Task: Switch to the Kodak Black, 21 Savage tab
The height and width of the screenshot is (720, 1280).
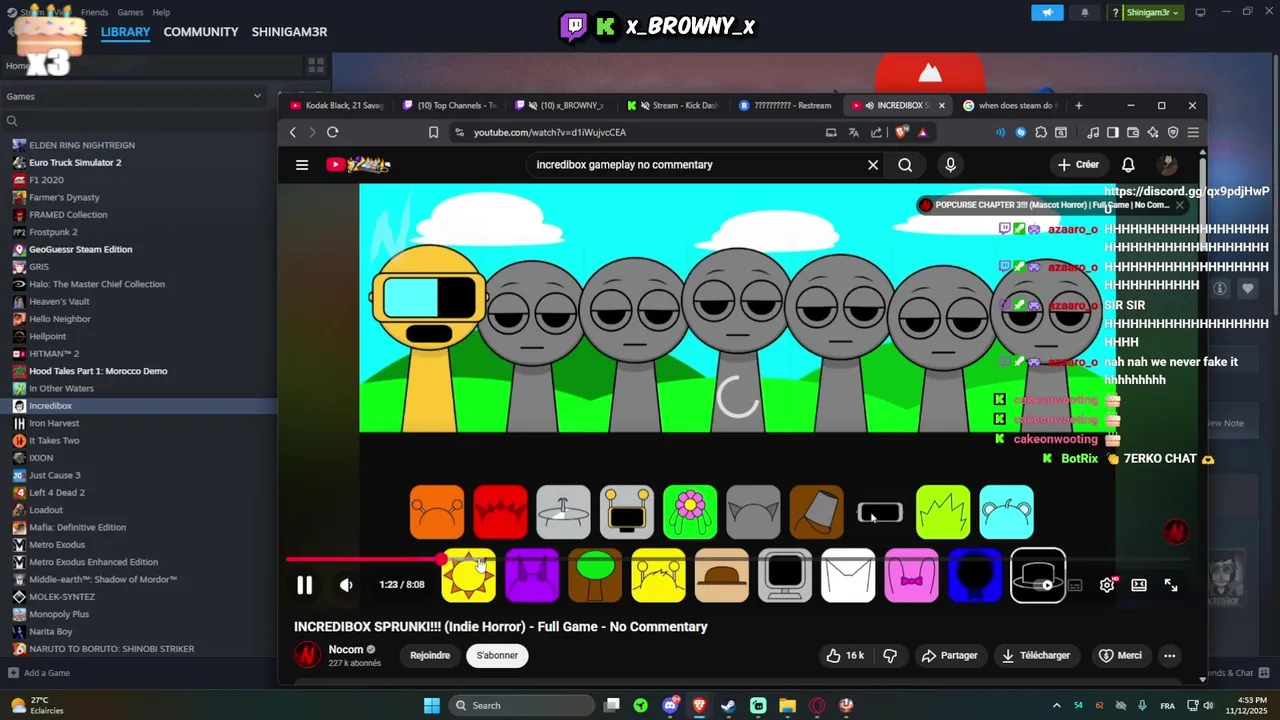Action: [x=335, y=105]
